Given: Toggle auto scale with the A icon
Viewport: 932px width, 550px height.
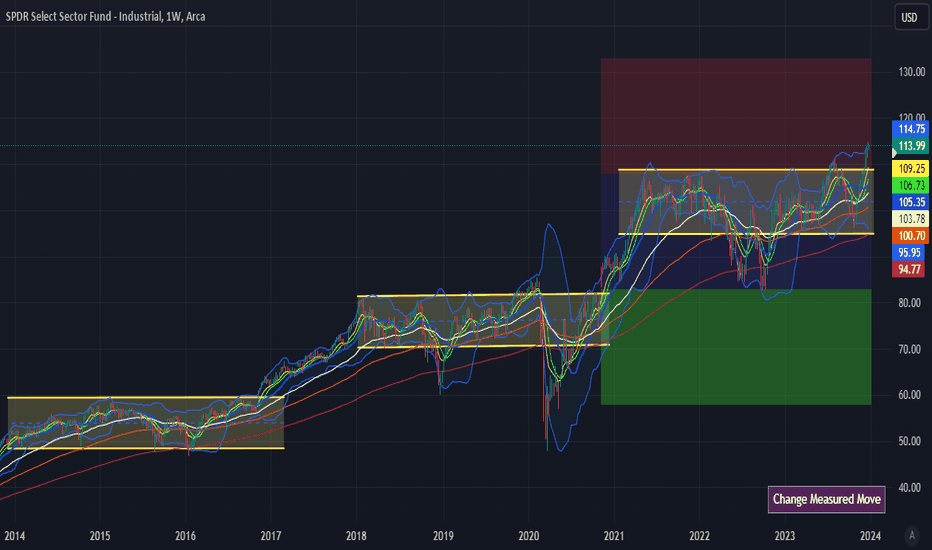Looking at the screenshot, I should coord(912,535).
